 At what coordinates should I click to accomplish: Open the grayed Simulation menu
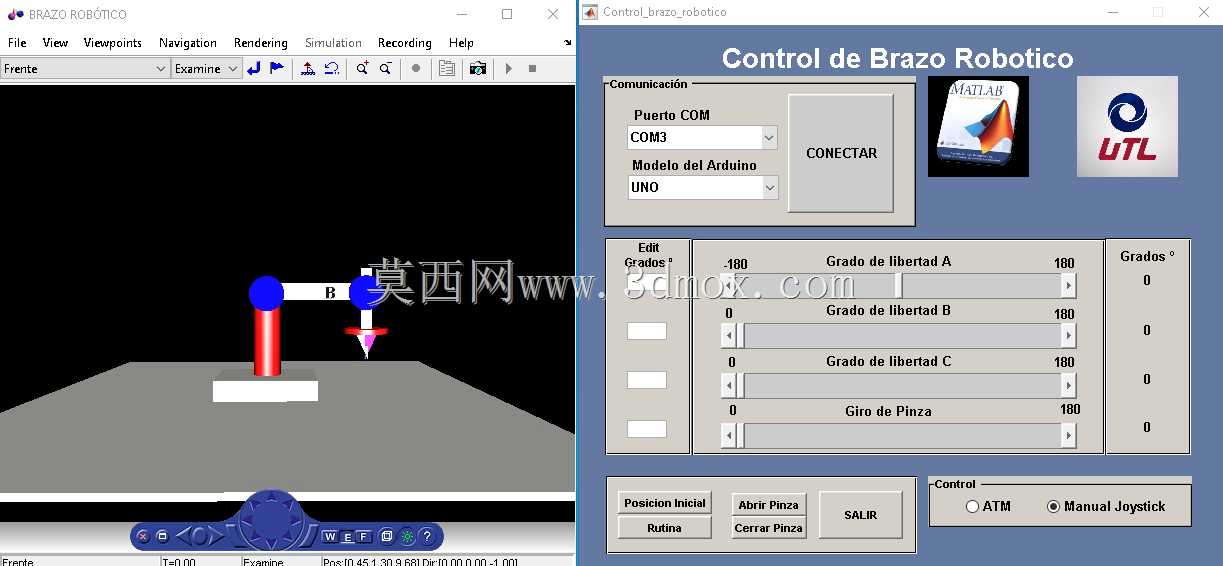(333, 43)
